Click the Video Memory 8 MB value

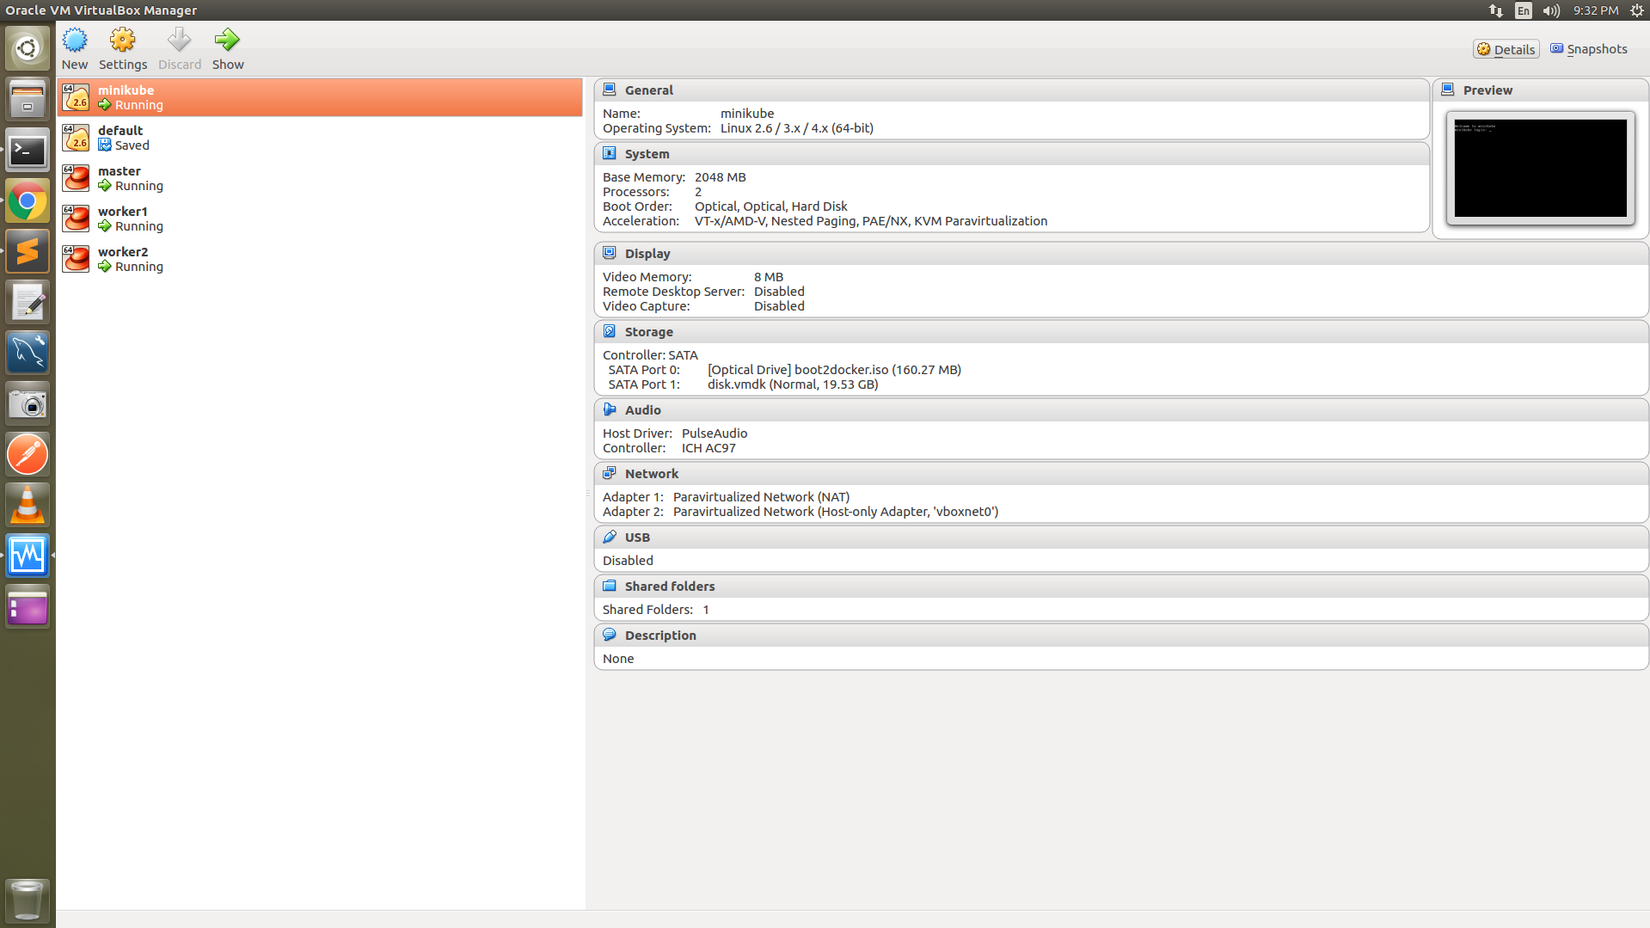(768, 277)
